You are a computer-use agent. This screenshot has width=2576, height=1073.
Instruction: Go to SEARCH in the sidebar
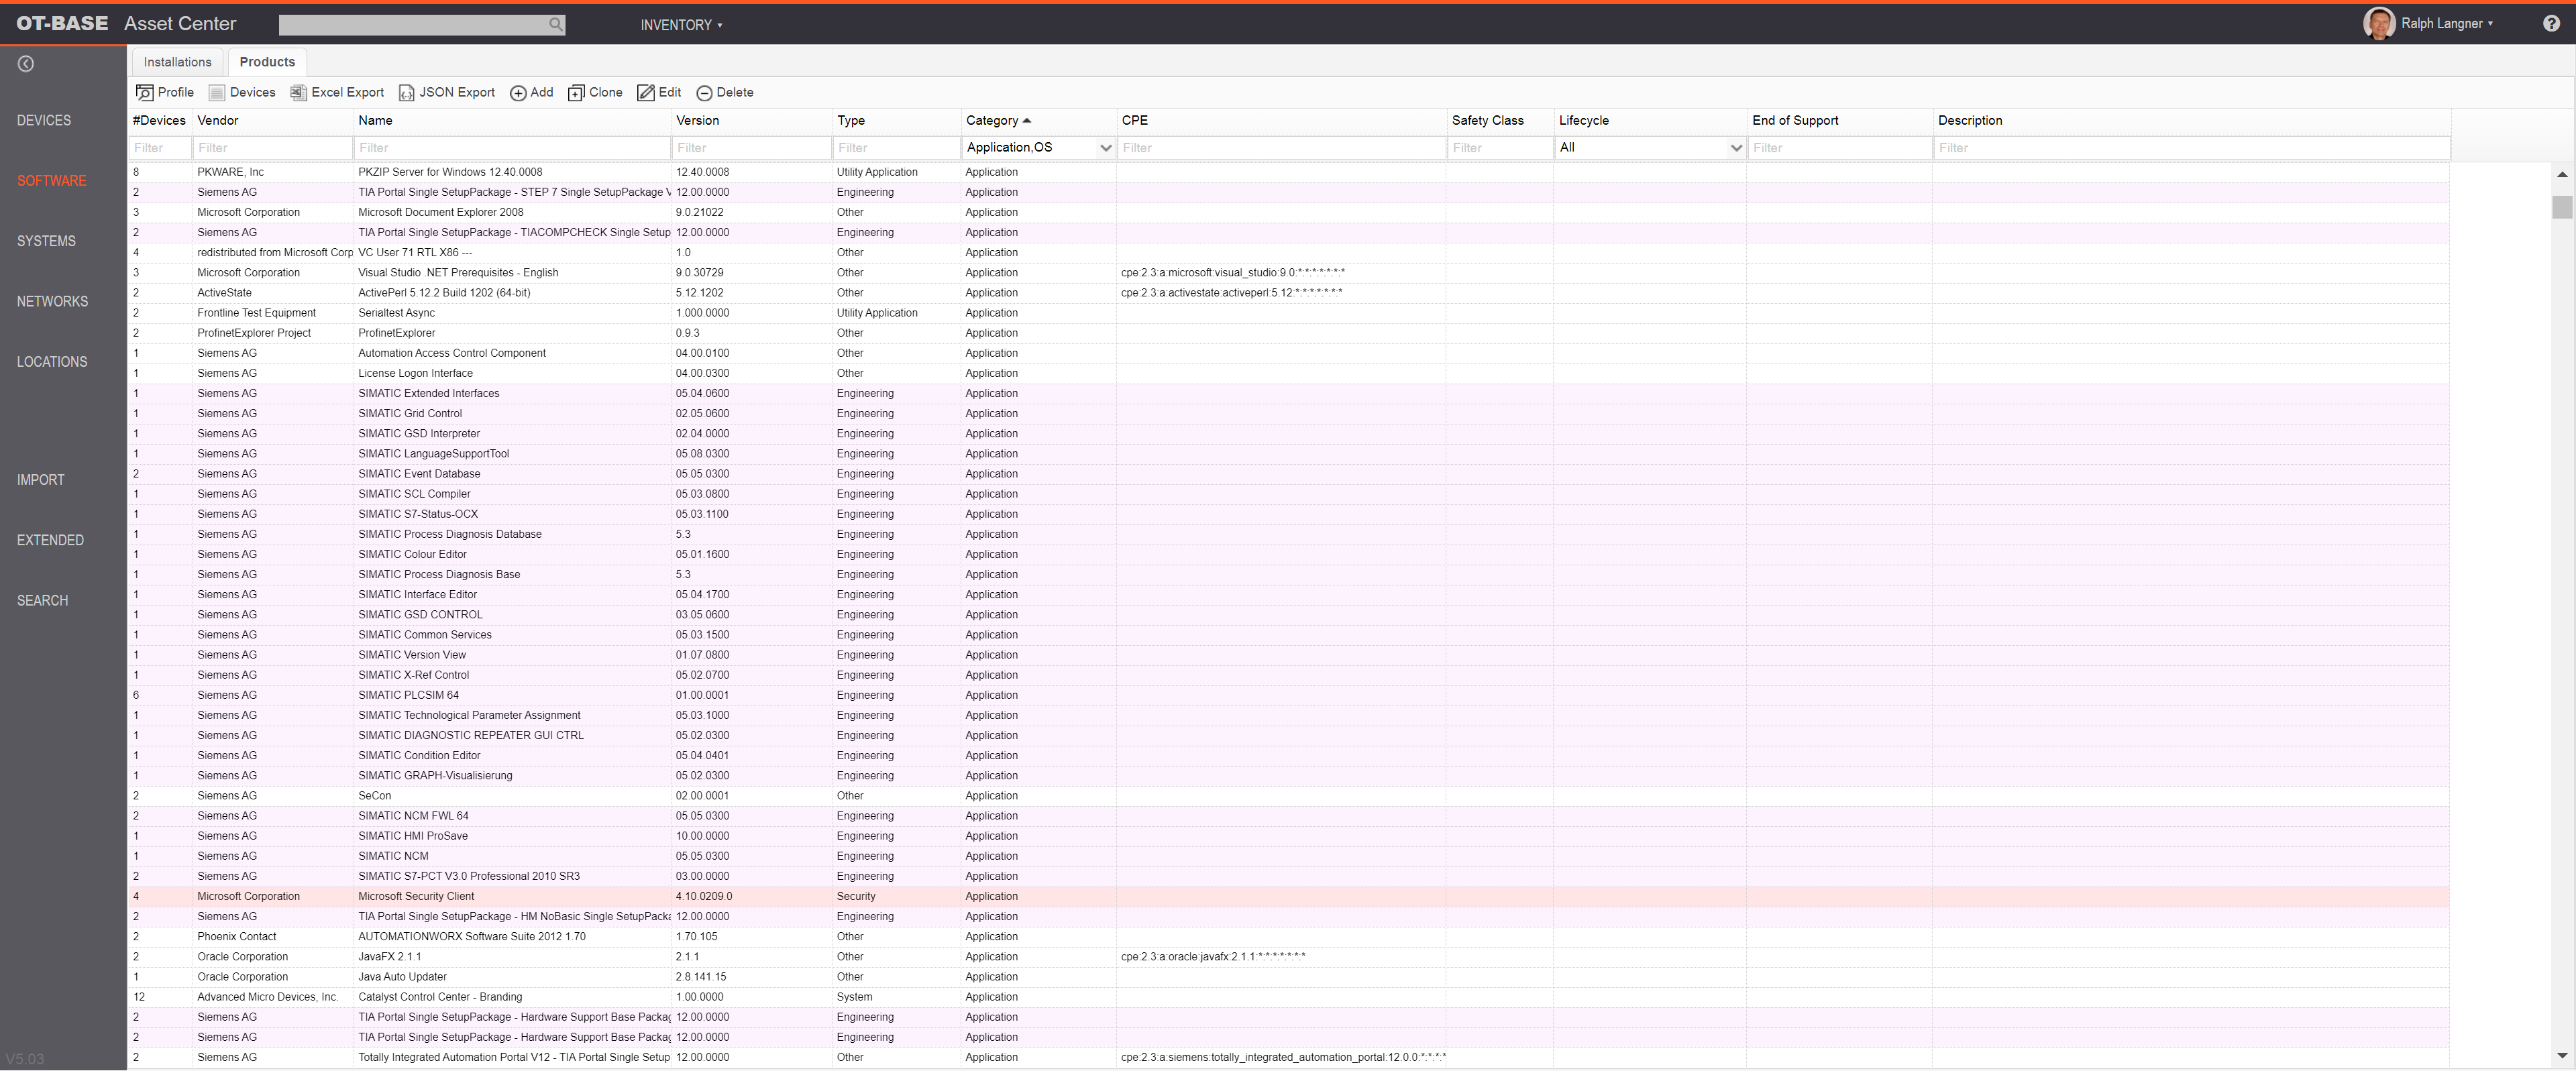click(x=42, y=601)
